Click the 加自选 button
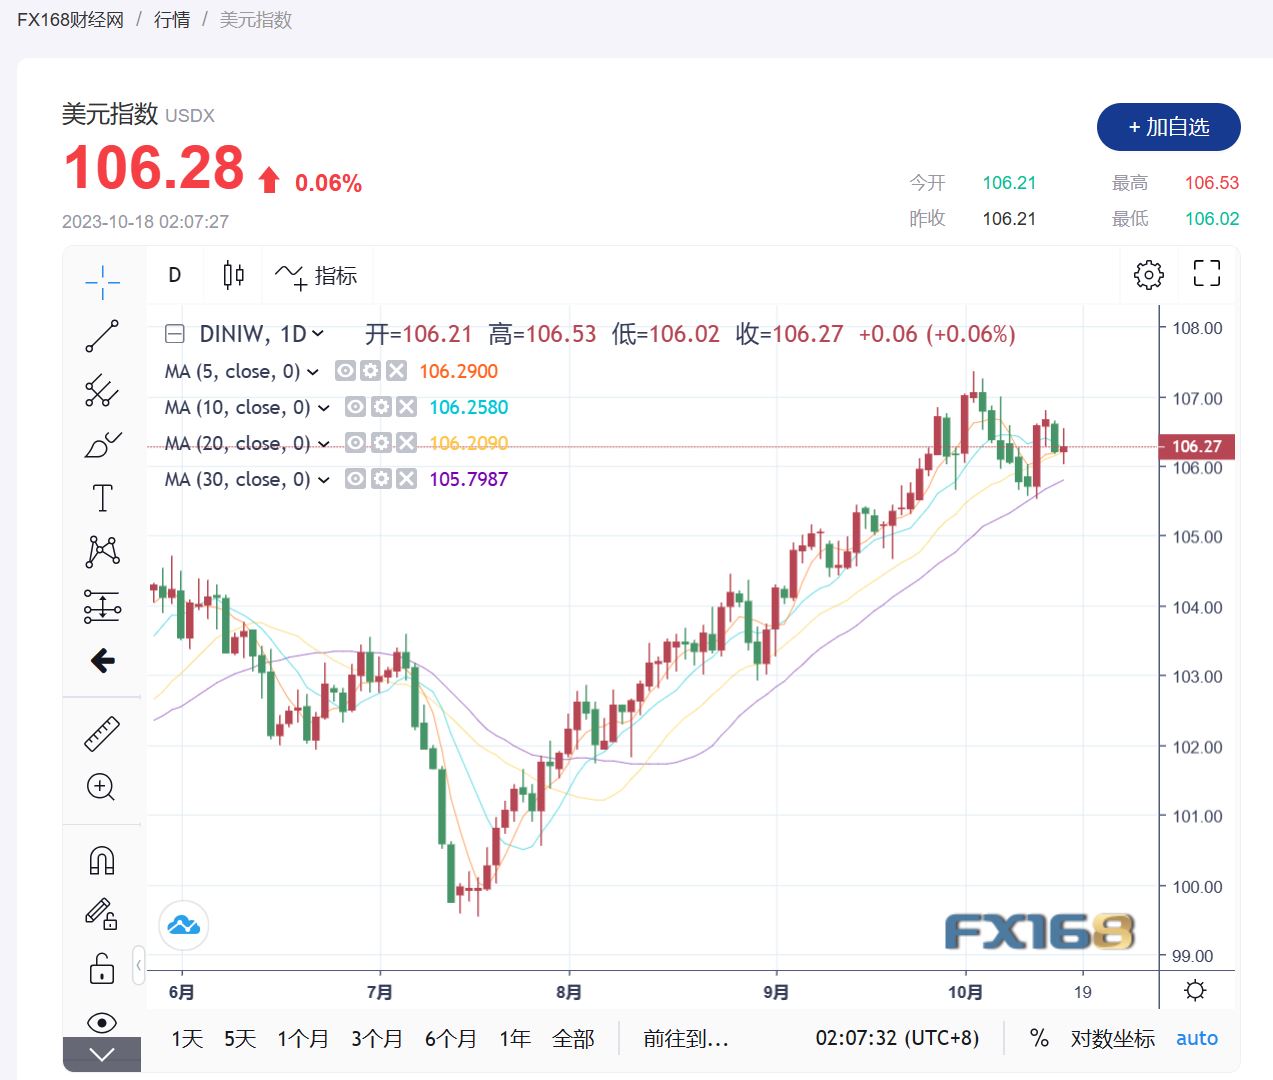The height and width of the screenshot is (1080, 1273). (1168, 127)
